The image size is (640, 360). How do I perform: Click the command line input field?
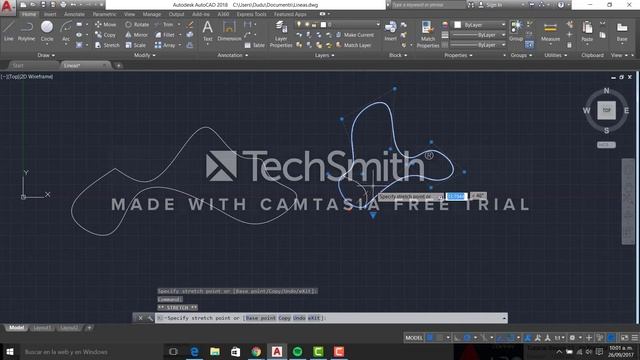click(331, 318)
